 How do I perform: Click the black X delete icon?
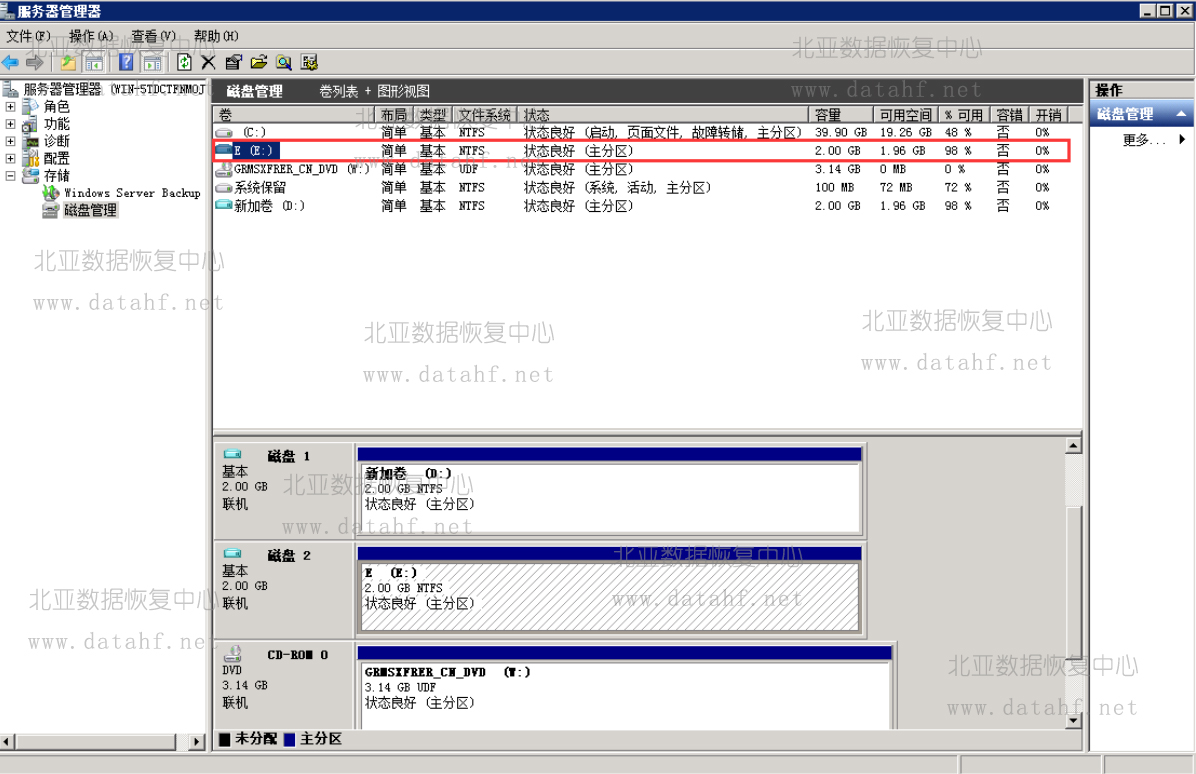tap(209, 63)
